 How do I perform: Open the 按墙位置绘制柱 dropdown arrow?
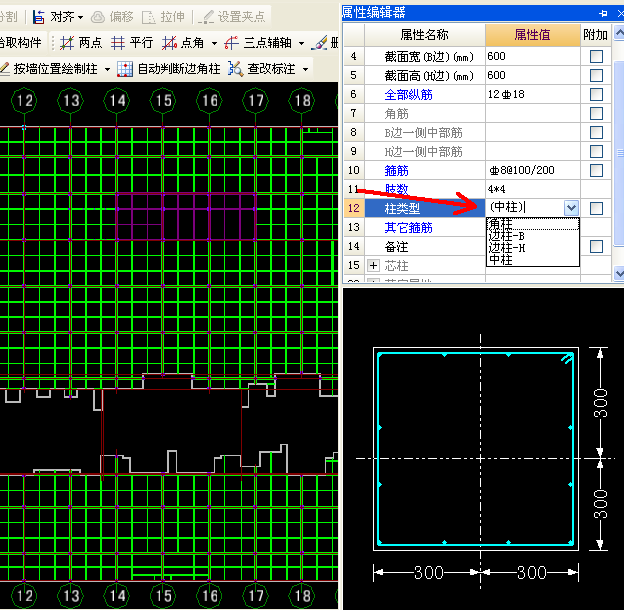click(107, 69)
